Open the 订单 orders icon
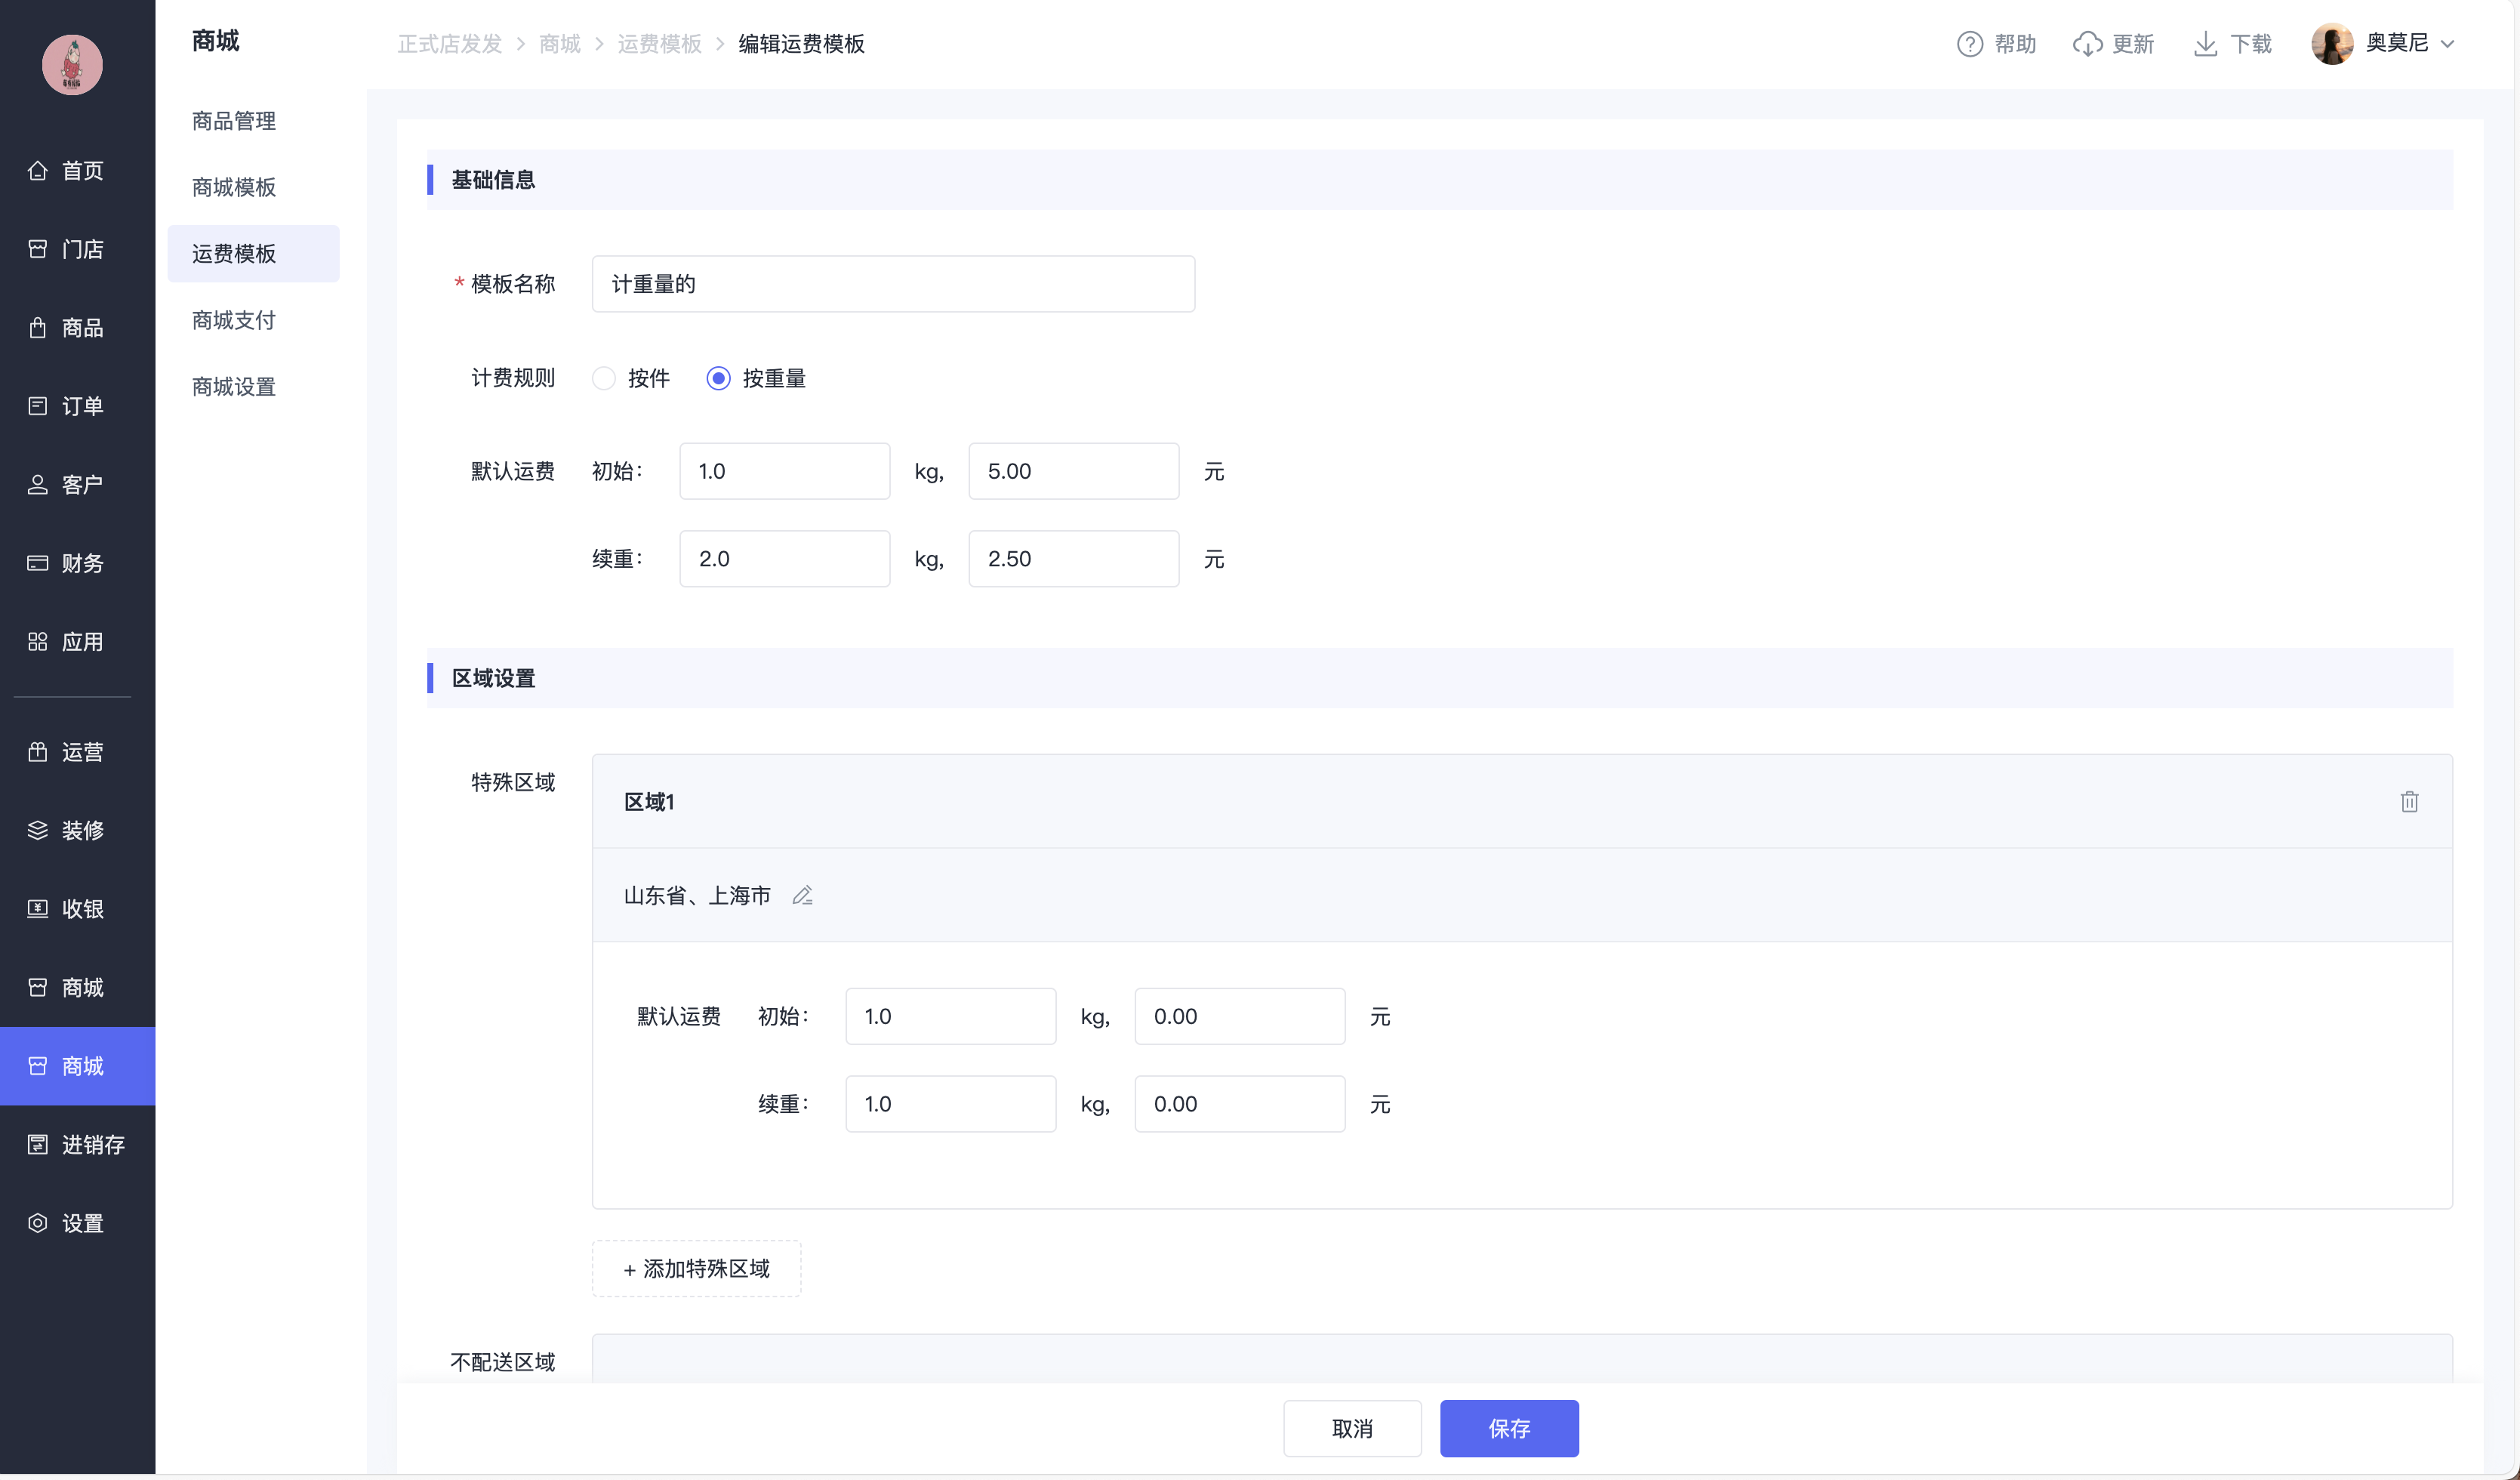 point(38,406)
